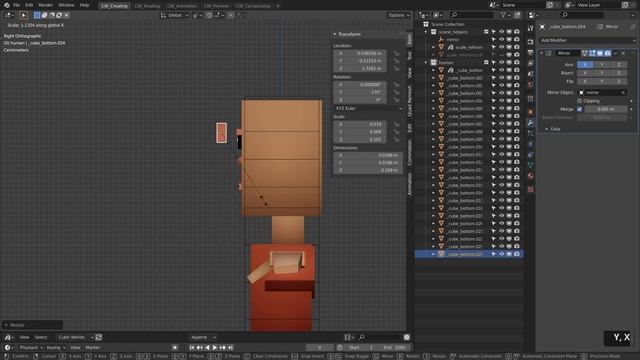Select the highlighted _cube_bottom.024 outliner row
The width and height of the screenshot is (640, 360).
469,254
